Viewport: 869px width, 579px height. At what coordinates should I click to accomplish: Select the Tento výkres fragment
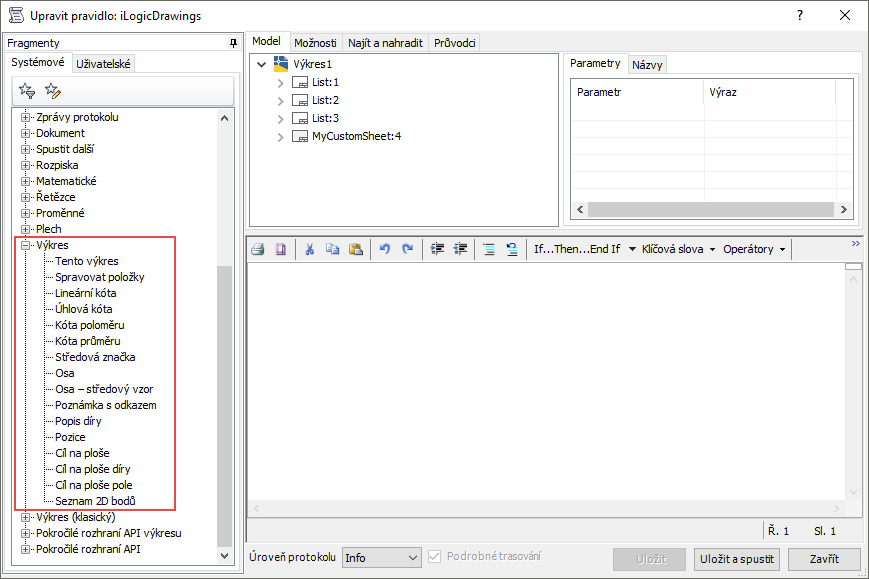click(86, 261)
